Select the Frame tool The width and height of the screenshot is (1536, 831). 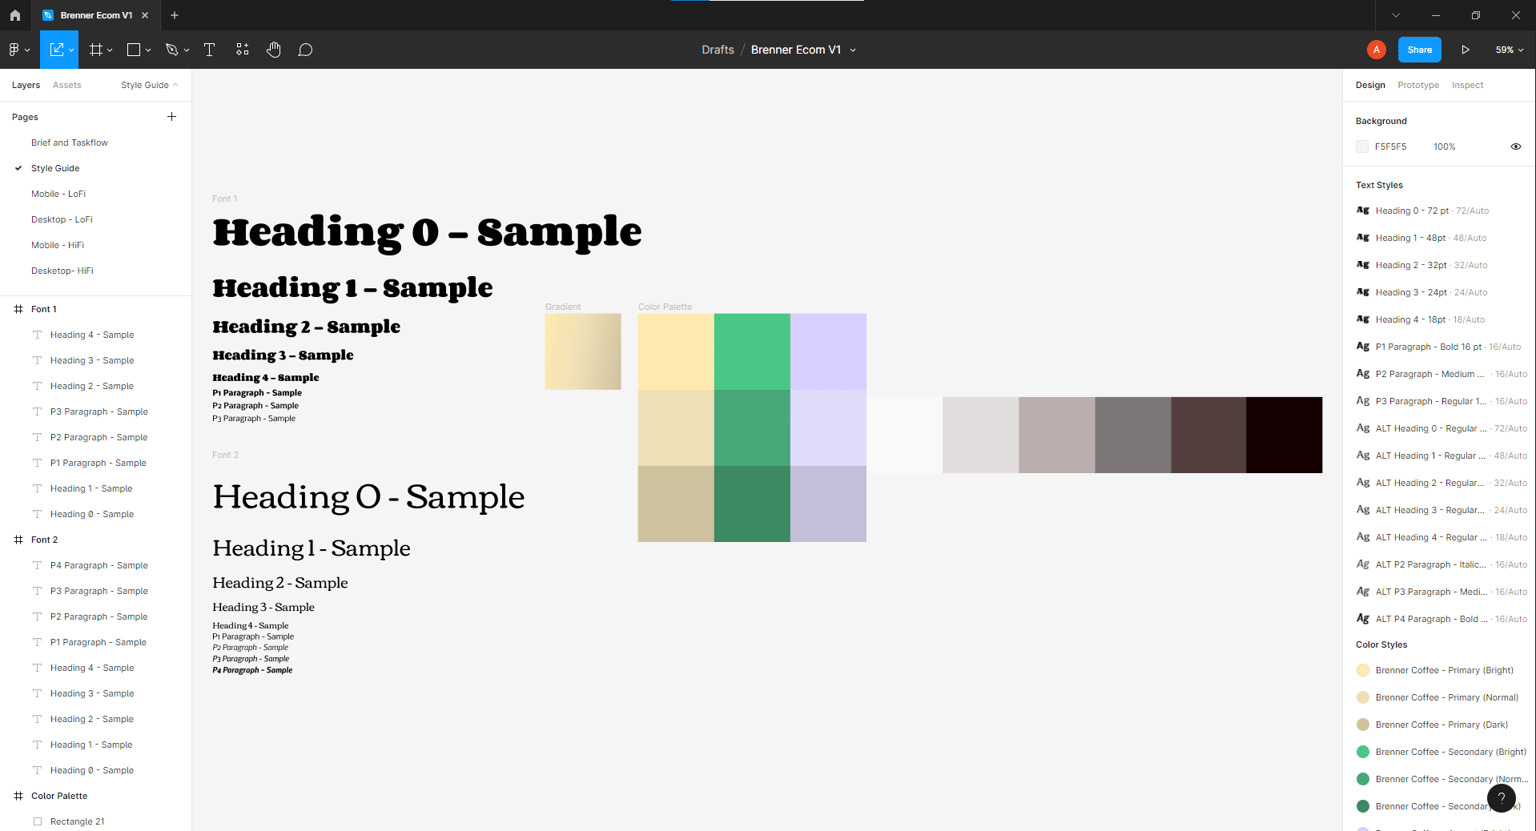pos(96,50)
